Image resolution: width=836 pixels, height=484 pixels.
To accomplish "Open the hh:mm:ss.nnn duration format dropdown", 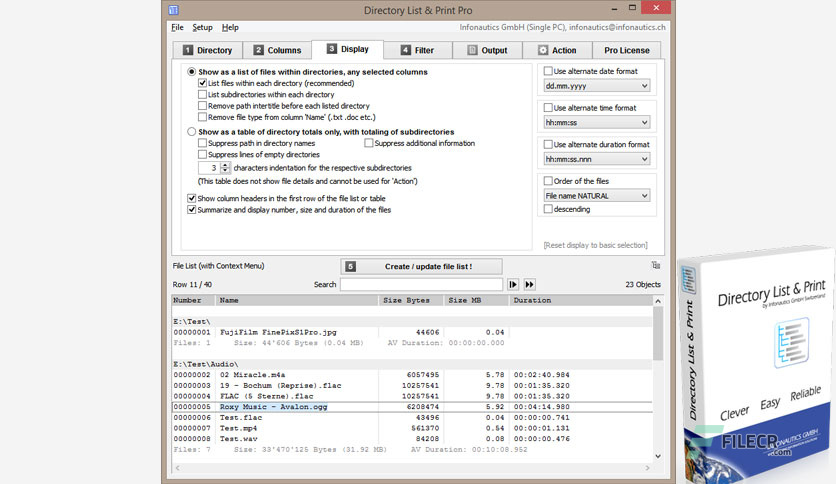I will point(597,159).
